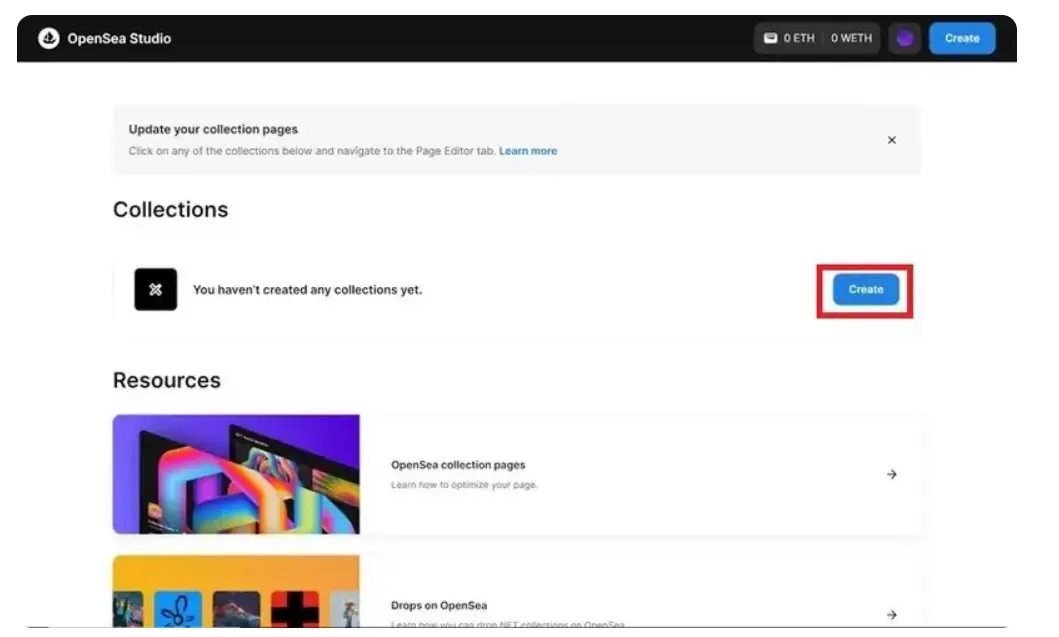Open the Drops on OpenSea resource title
Viewport: 1059px width, 637px height.
click(439, 606)
